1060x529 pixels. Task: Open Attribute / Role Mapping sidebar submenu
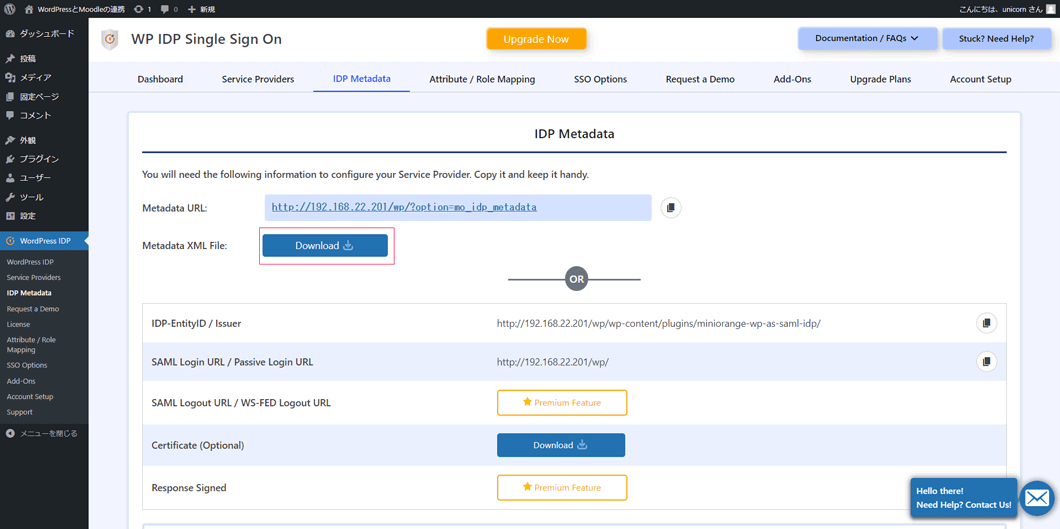click(x=31, y=345)
